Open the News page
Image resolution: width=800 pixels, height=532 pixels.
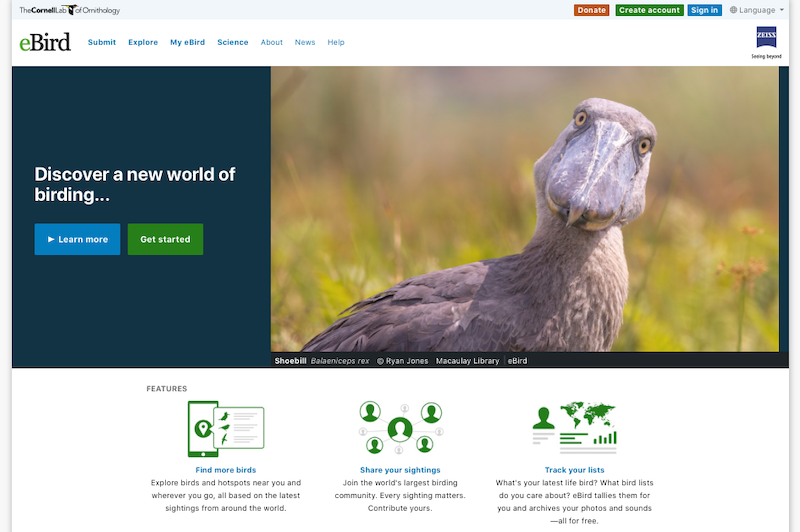coord(305,42)
